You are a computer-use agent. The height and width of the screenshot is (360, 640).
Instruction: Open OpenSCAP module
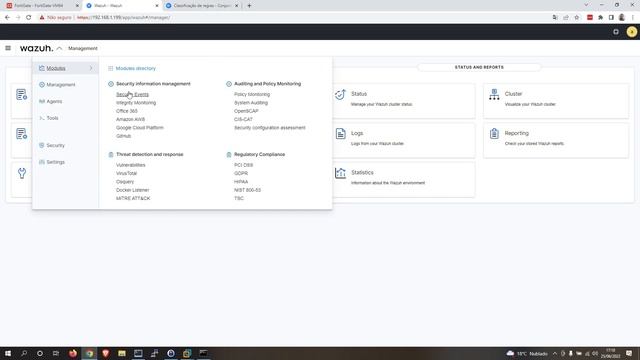246,111
